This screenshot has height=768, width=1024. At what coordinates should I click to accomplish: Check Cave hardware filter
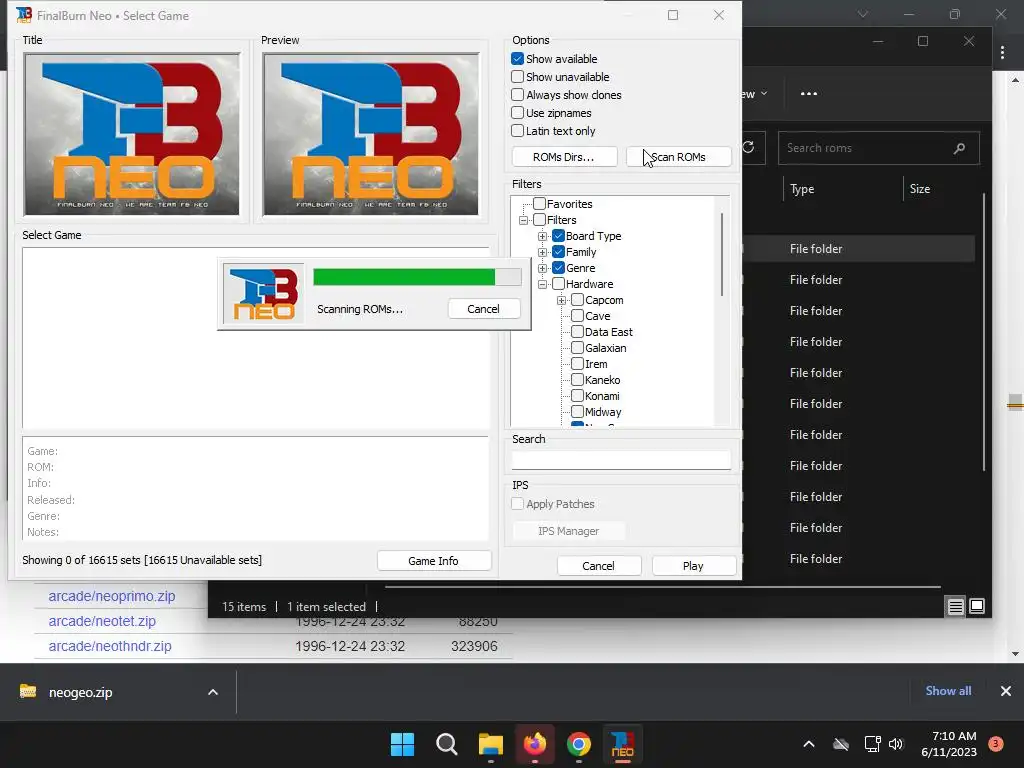[x=577, y=315]
